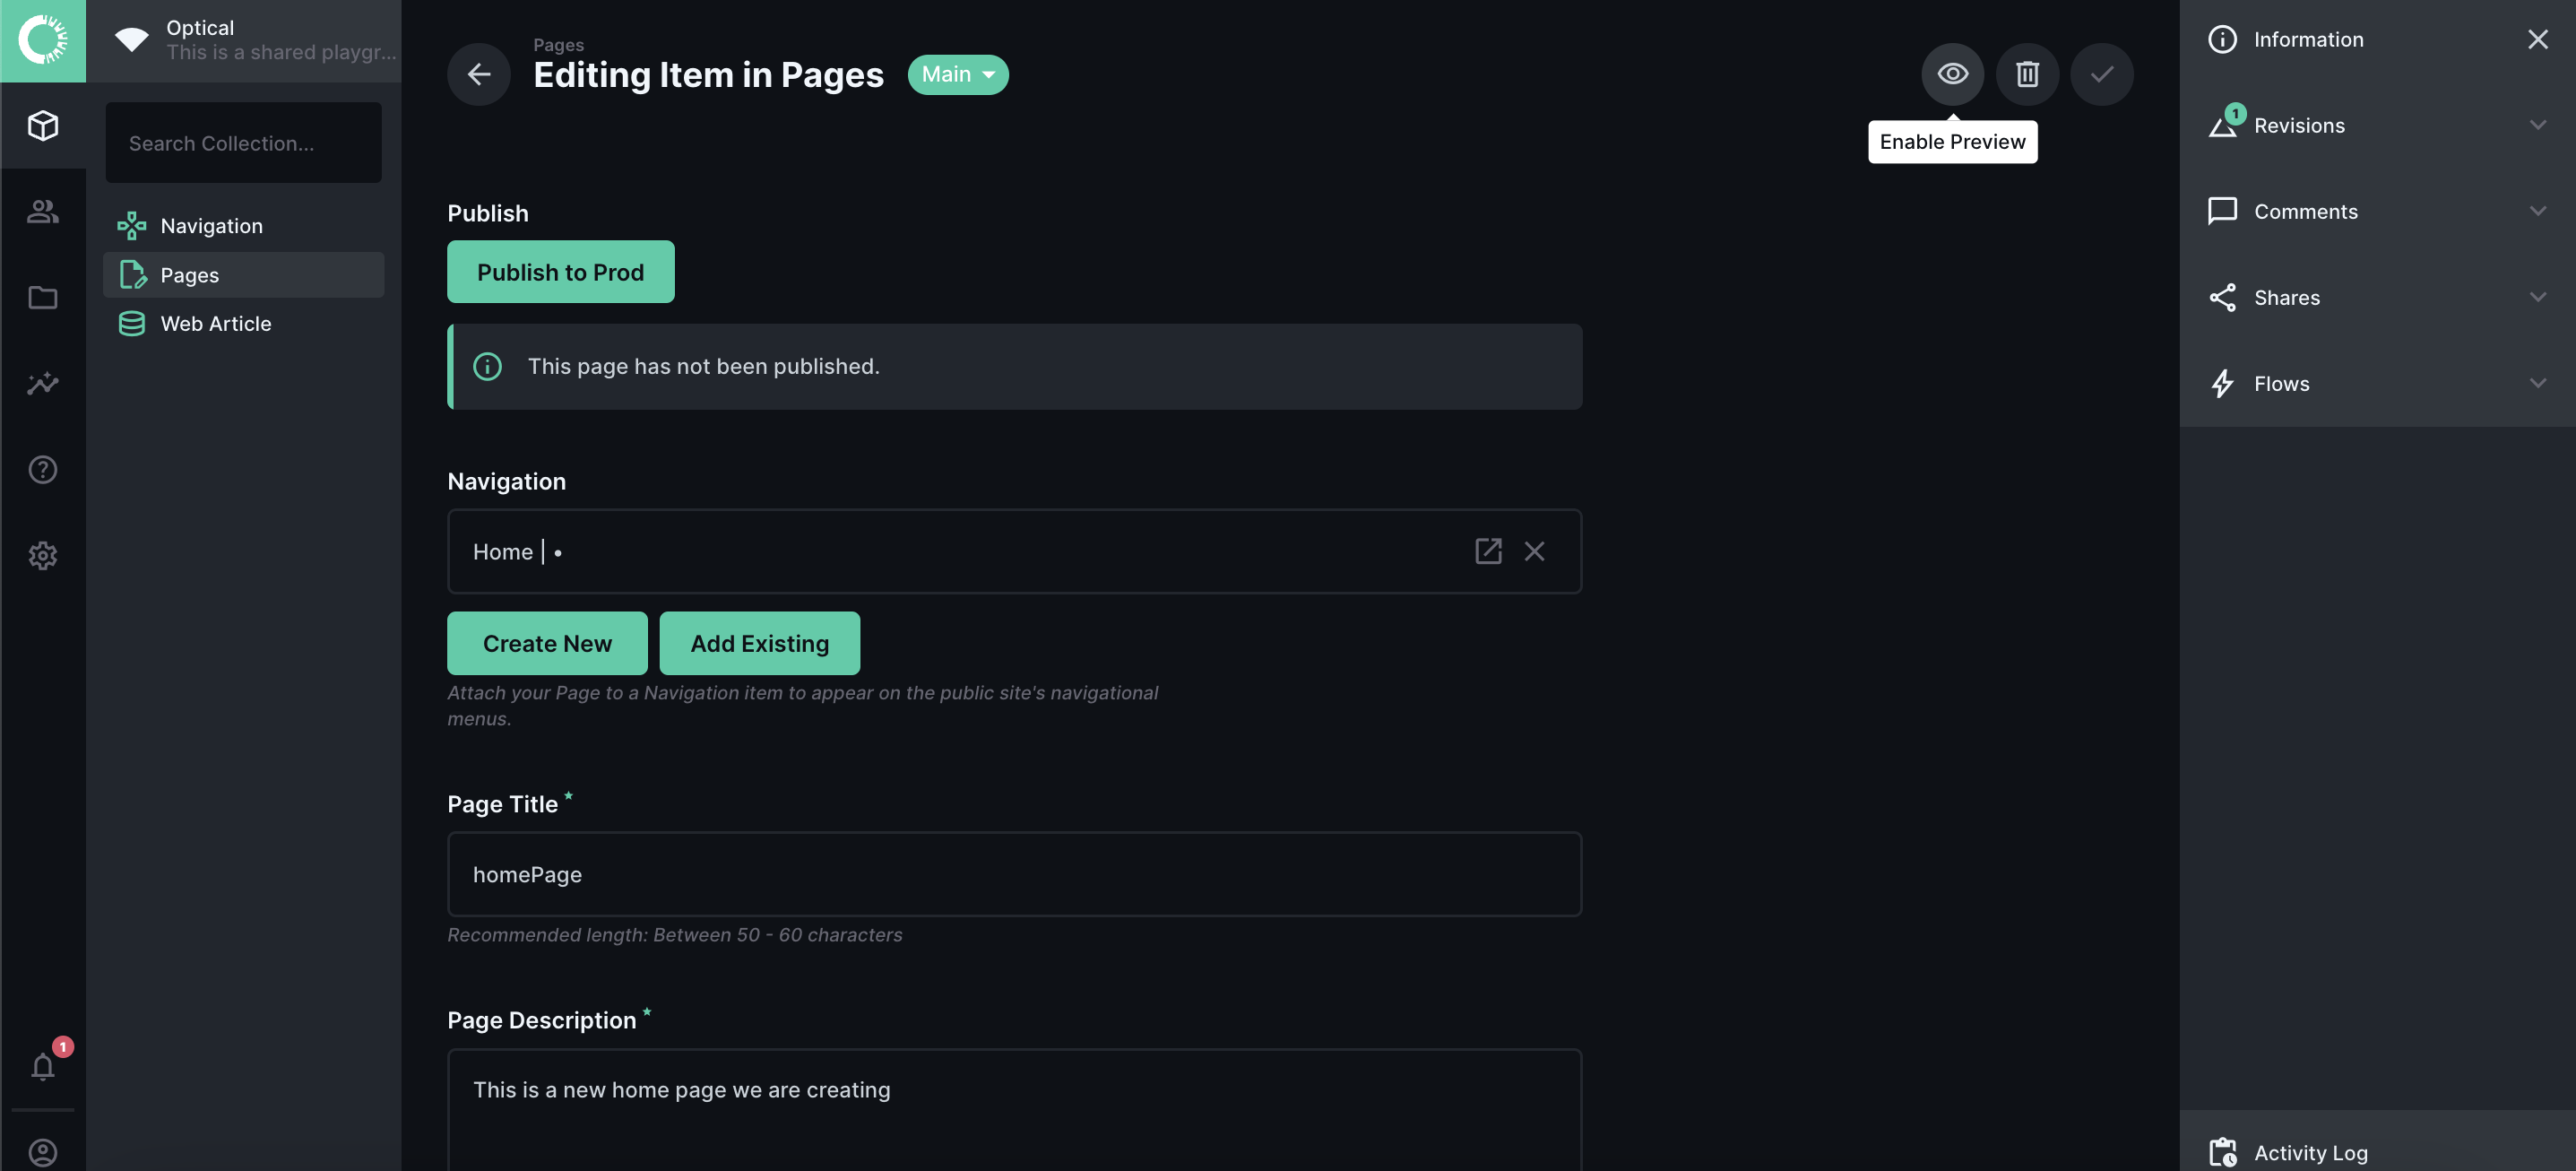Screen dimensions: 2576x1171
Task: Open the Insights chart icon
Action: click(x=42, y=383)
